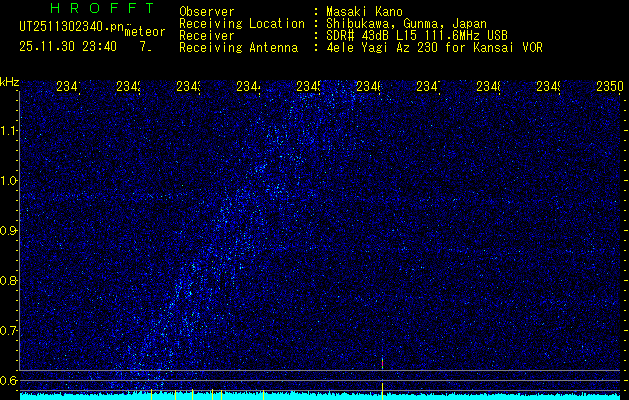Click the kHz axis unit label
Image resolution: width=629 pixels, height=400 pixels.
coord(10,82)
